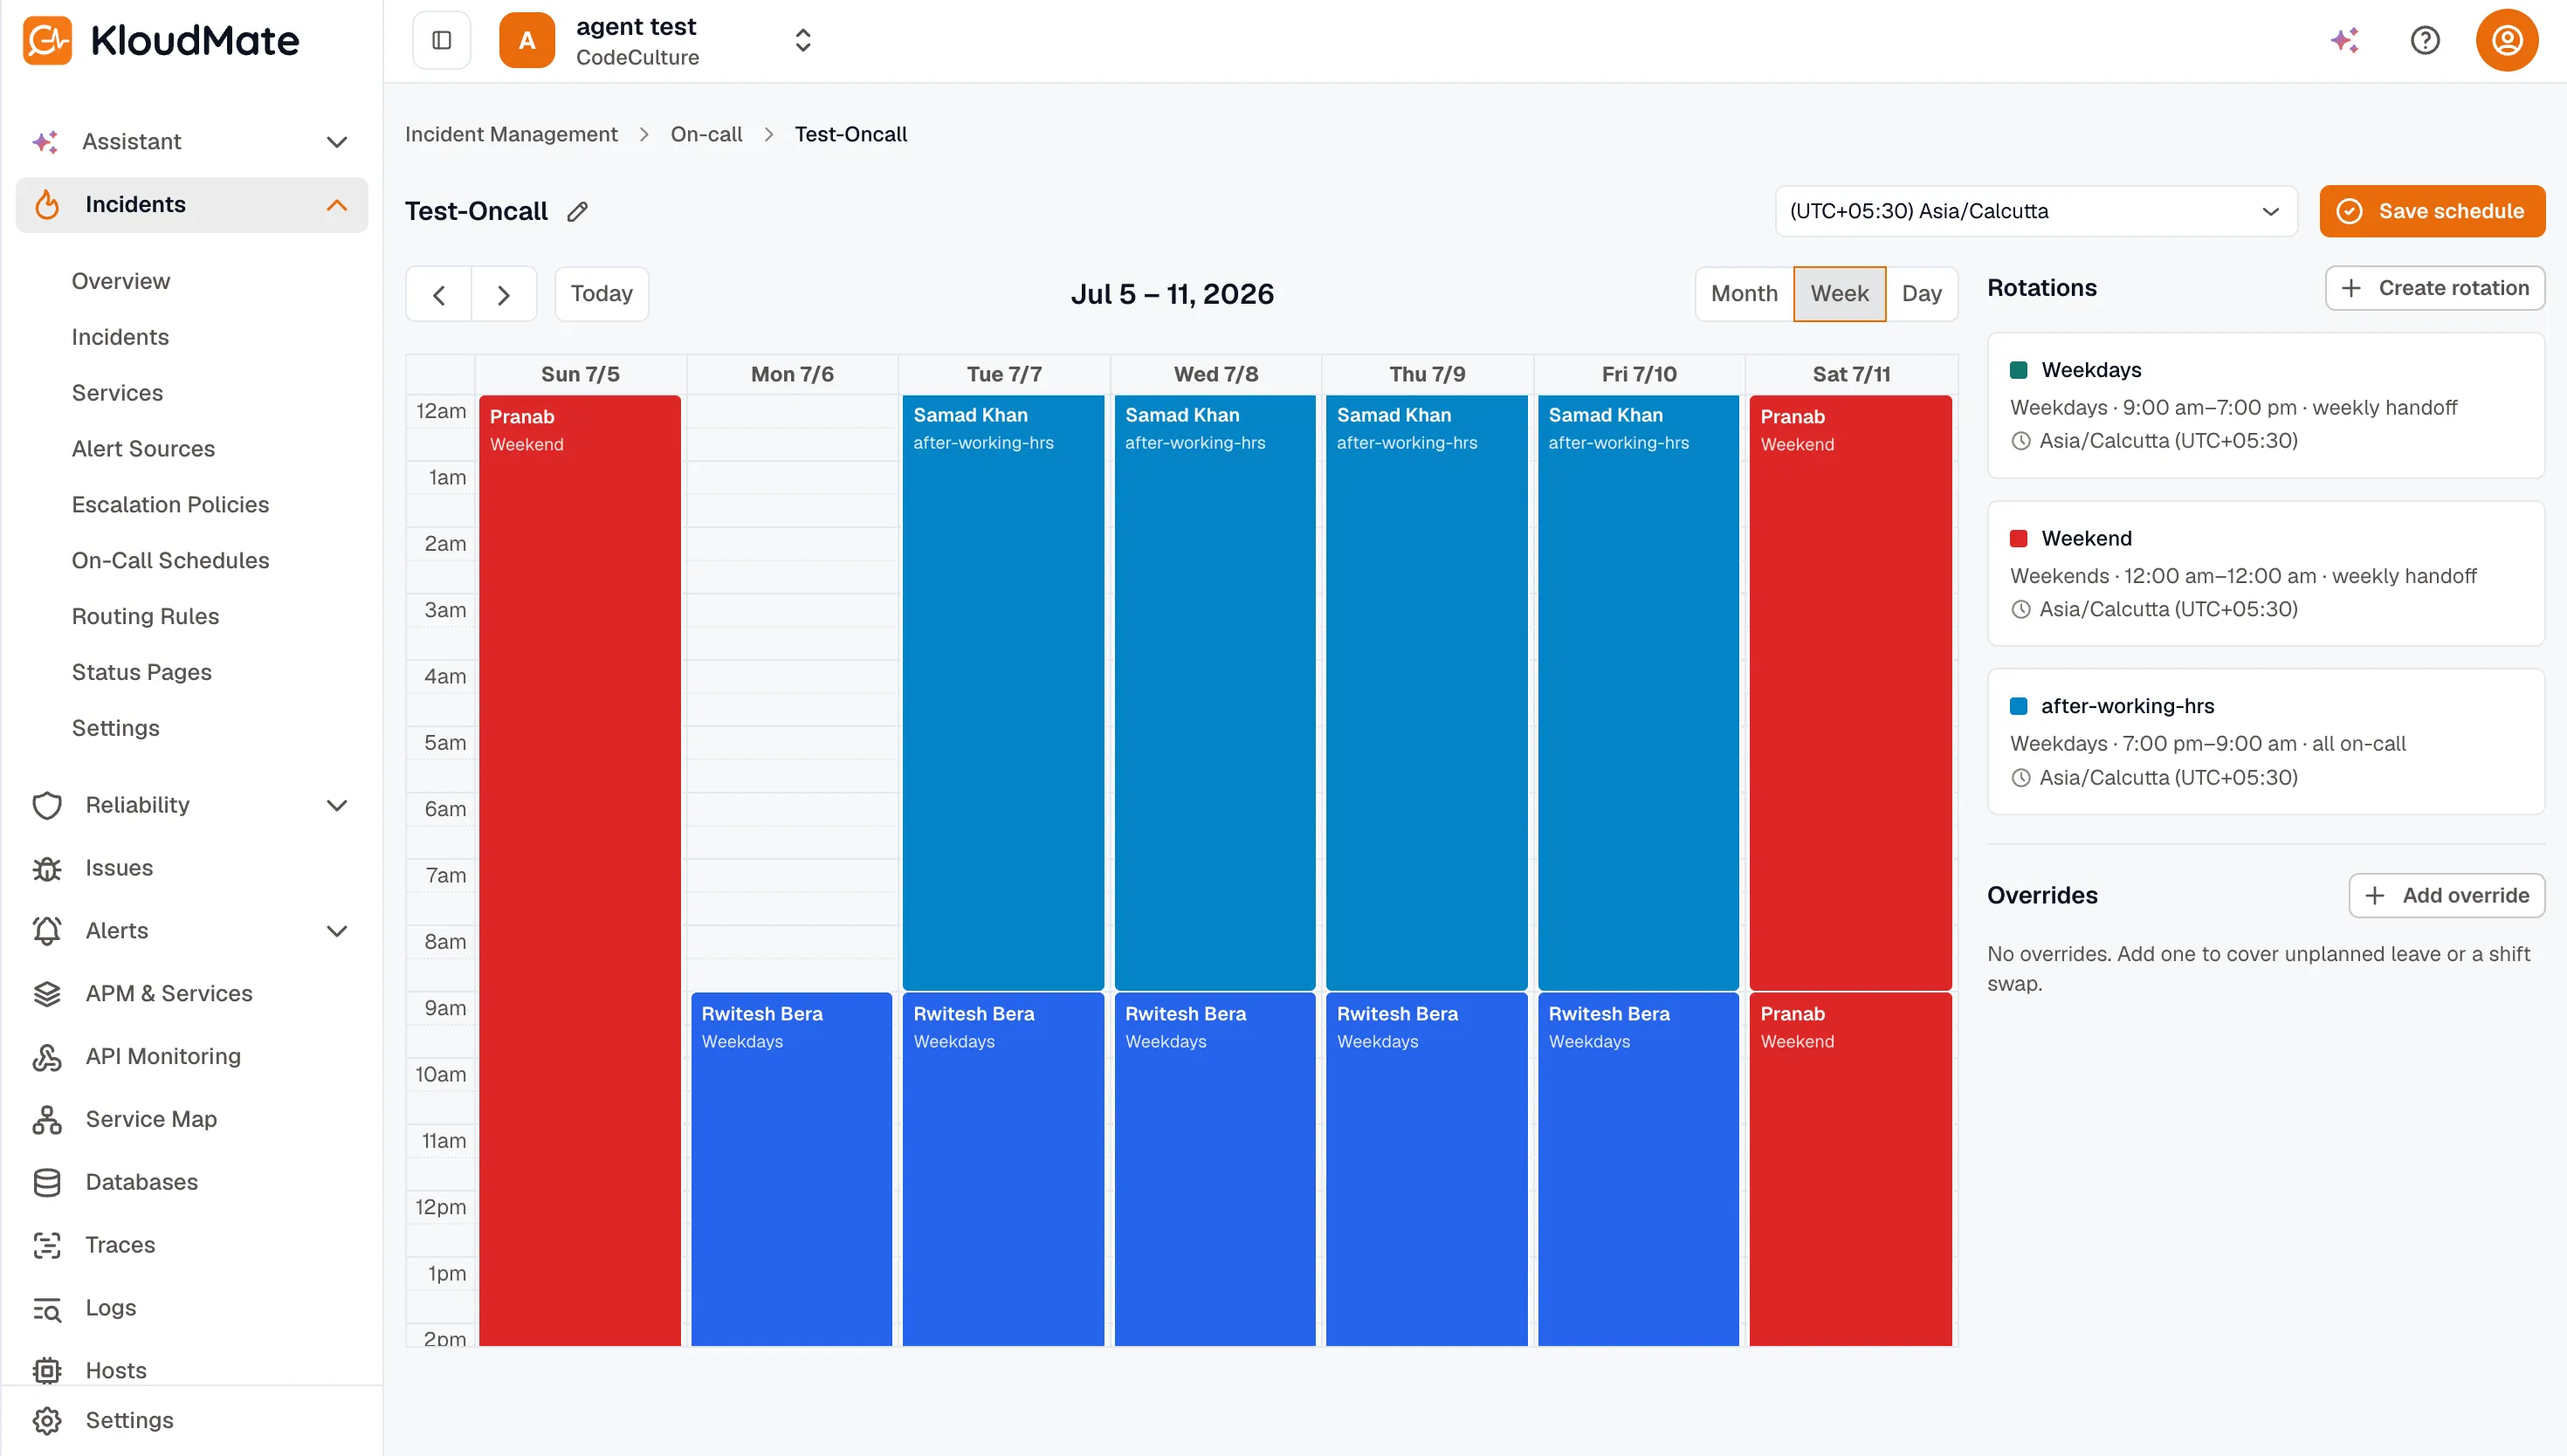Open Incidents submenu item

tap(120, 337)
